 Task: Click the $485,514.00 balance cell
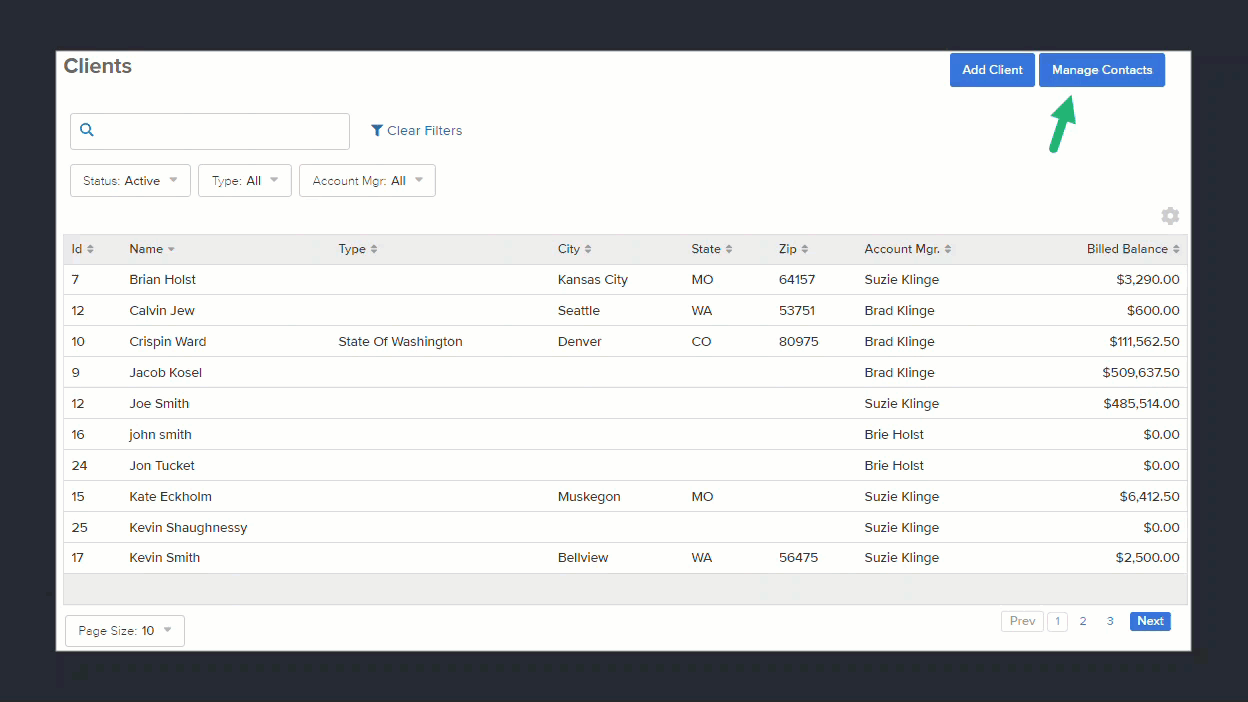pyautogui.click(x=1141, y=404)
